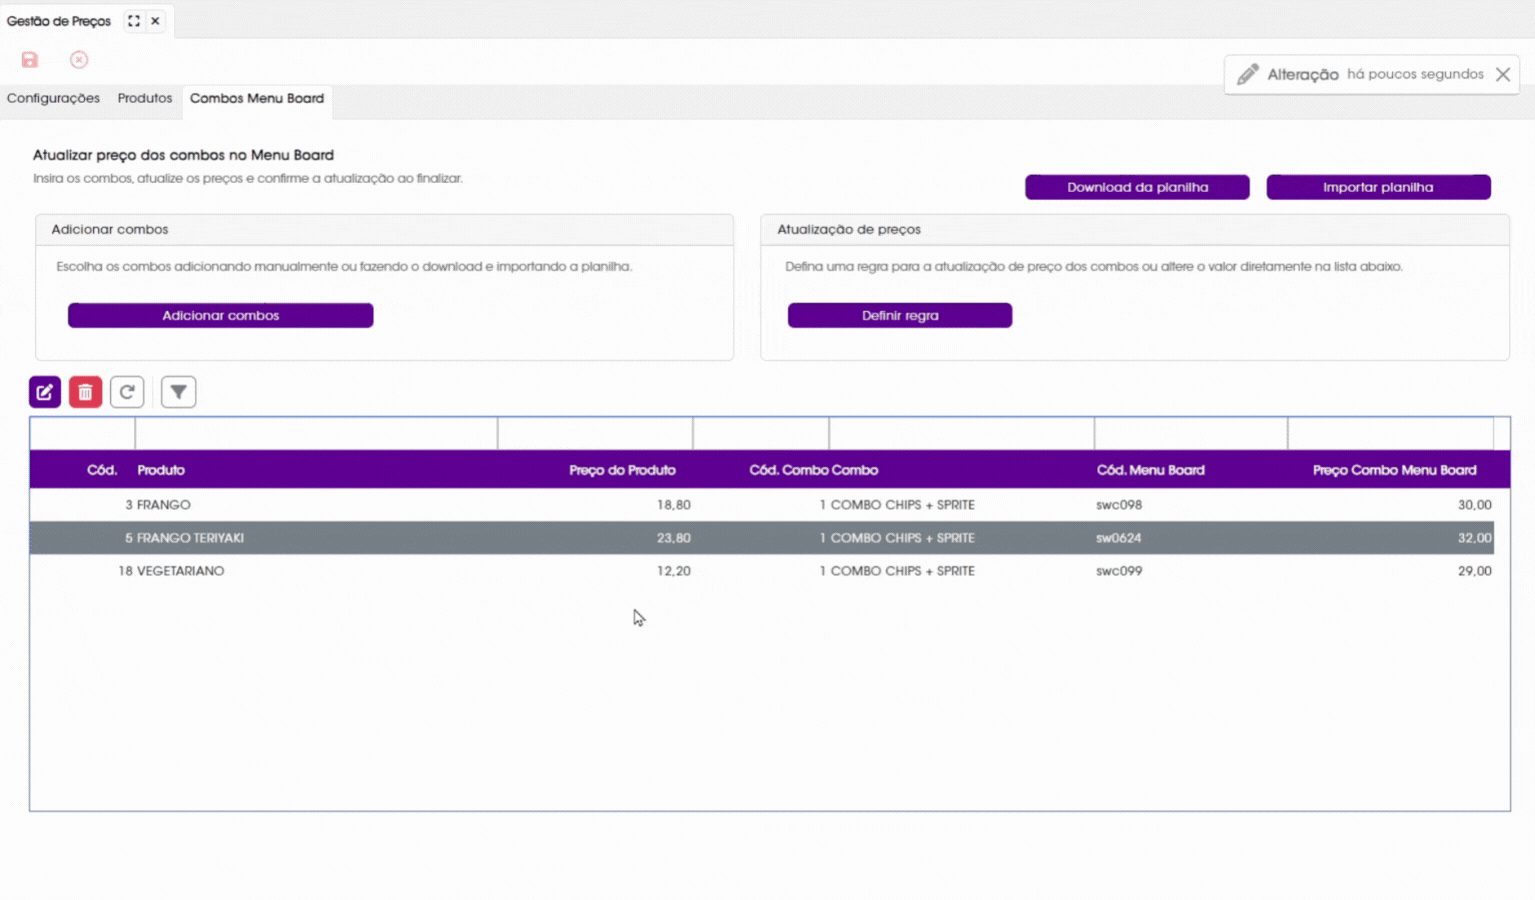The width and height of the screenshot is (1535, 900).
Task: Click the purple edit row icon
Action: click(x=45, y=392)
